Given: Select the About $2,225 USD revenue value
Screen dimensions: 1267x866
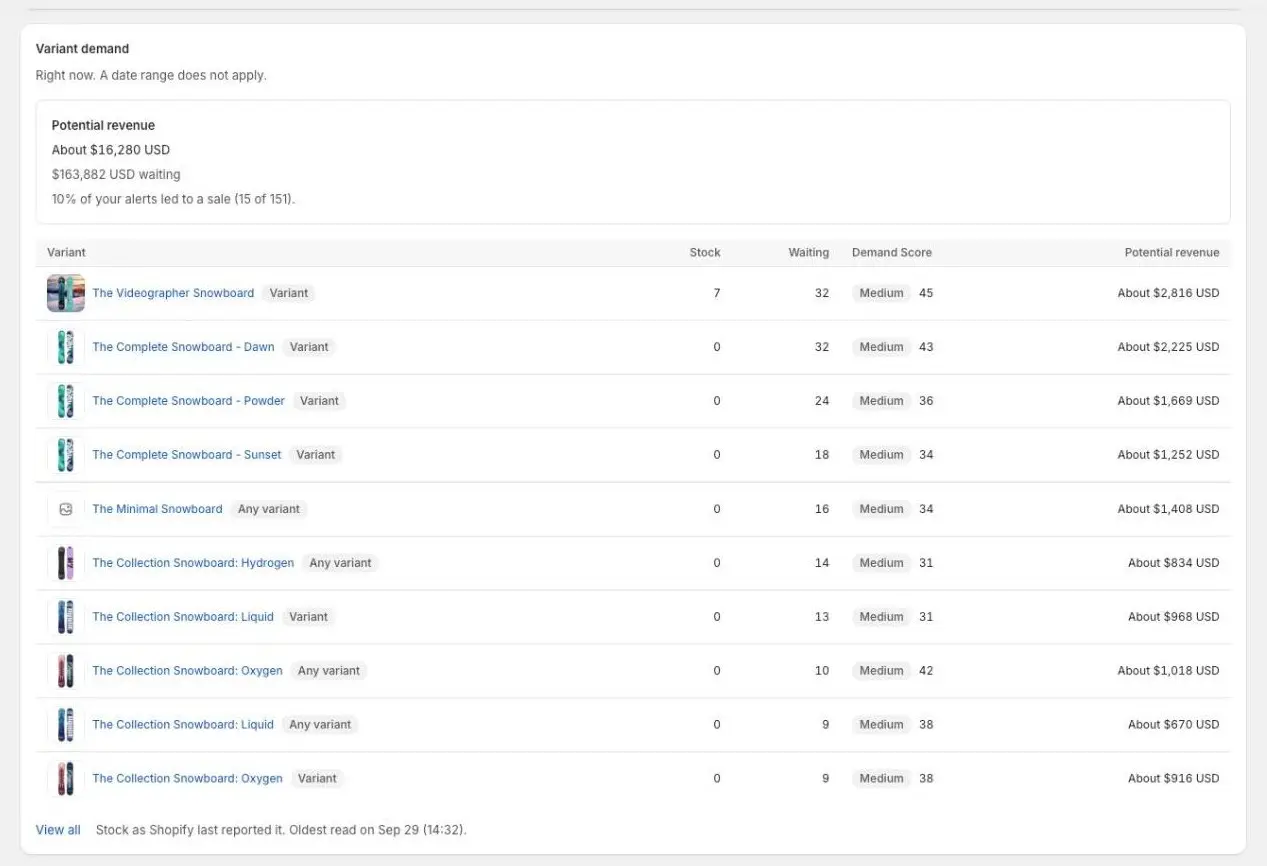Looking at the screenshot, I should [x=1168, y=347].
